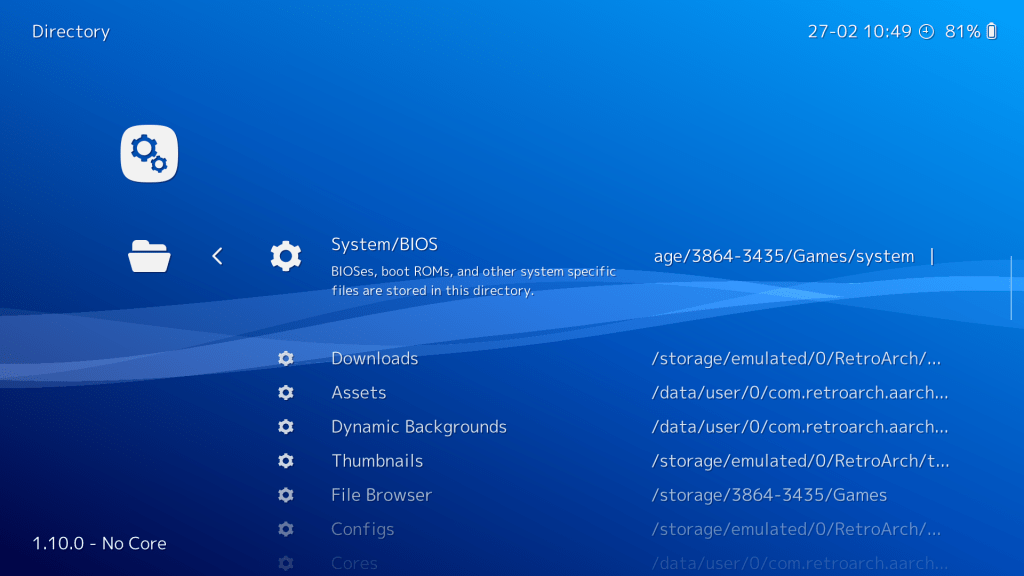1024x576 pixels.
Task: Click the Dynamic Backgrounds gear icon
Action: coord(285,426)
